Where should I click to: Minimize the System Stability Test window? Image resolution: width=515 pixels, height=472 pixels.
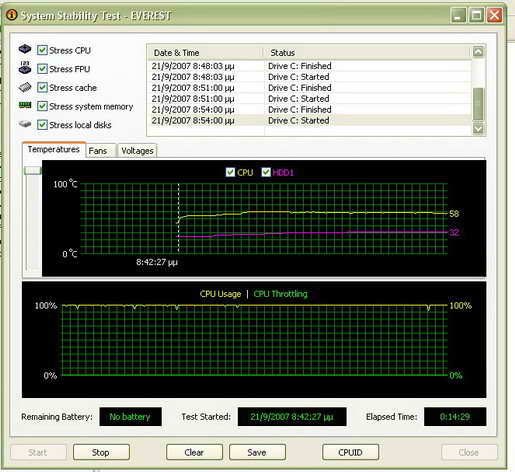pos(458,15)
